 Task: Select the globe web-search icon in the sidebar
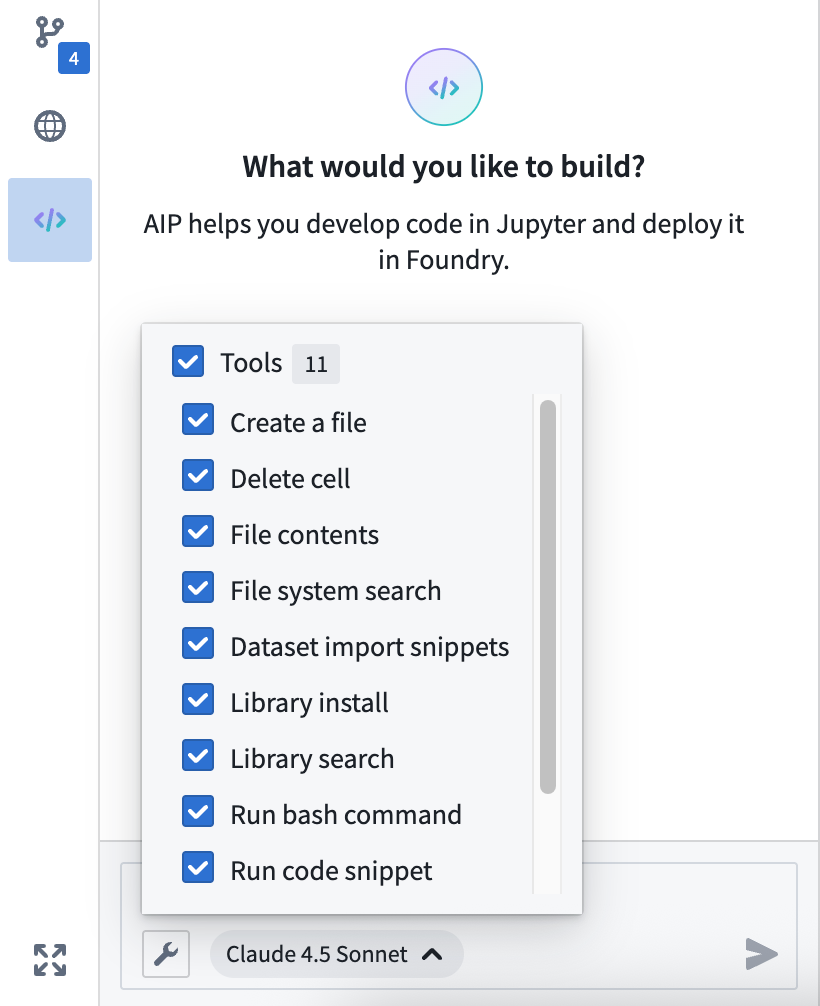(x=48, y=126)
